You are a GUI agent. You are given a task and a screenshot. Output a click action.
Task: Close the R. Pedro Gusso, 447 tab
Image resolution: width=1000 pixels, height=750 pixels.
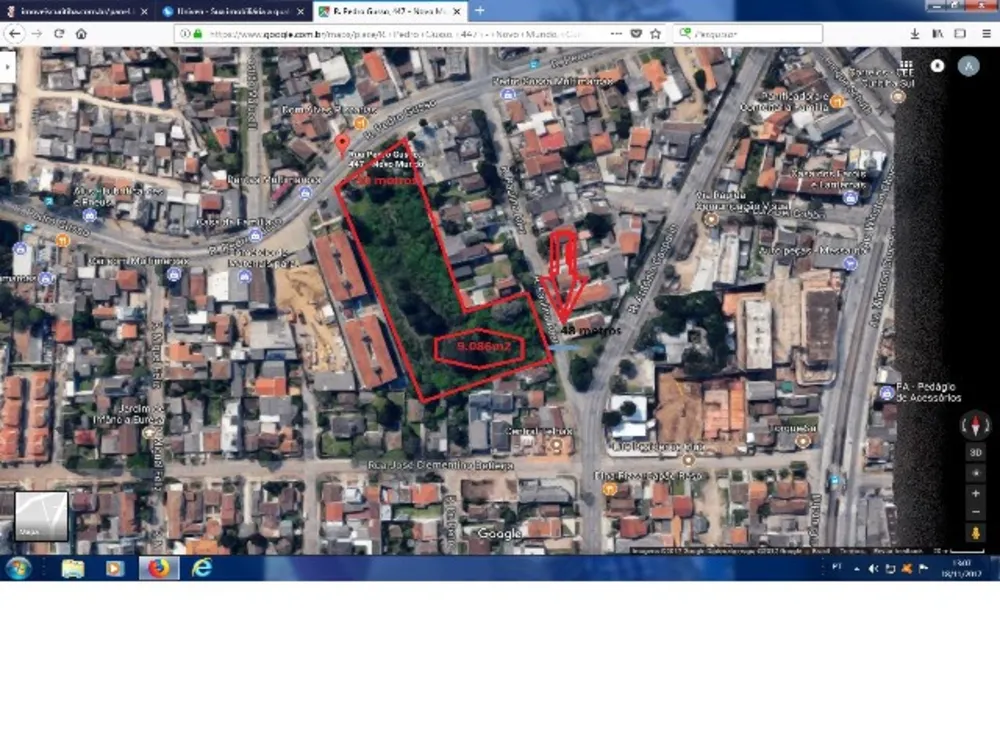pyautogui.click(x=457, y=11)
